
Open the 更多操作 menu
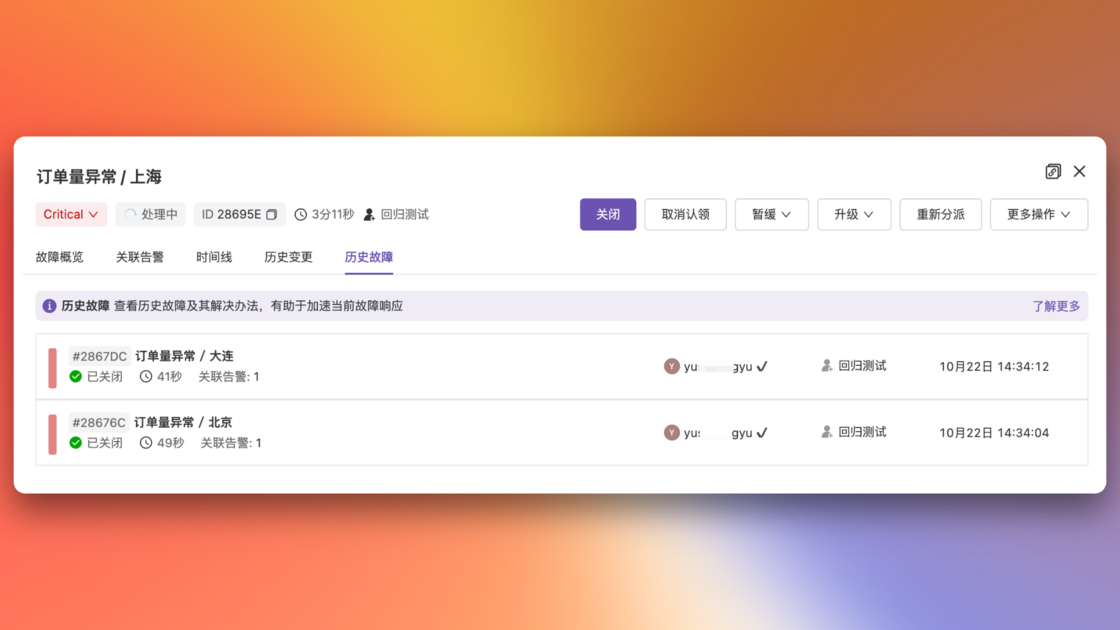(x=1038, y=214)
